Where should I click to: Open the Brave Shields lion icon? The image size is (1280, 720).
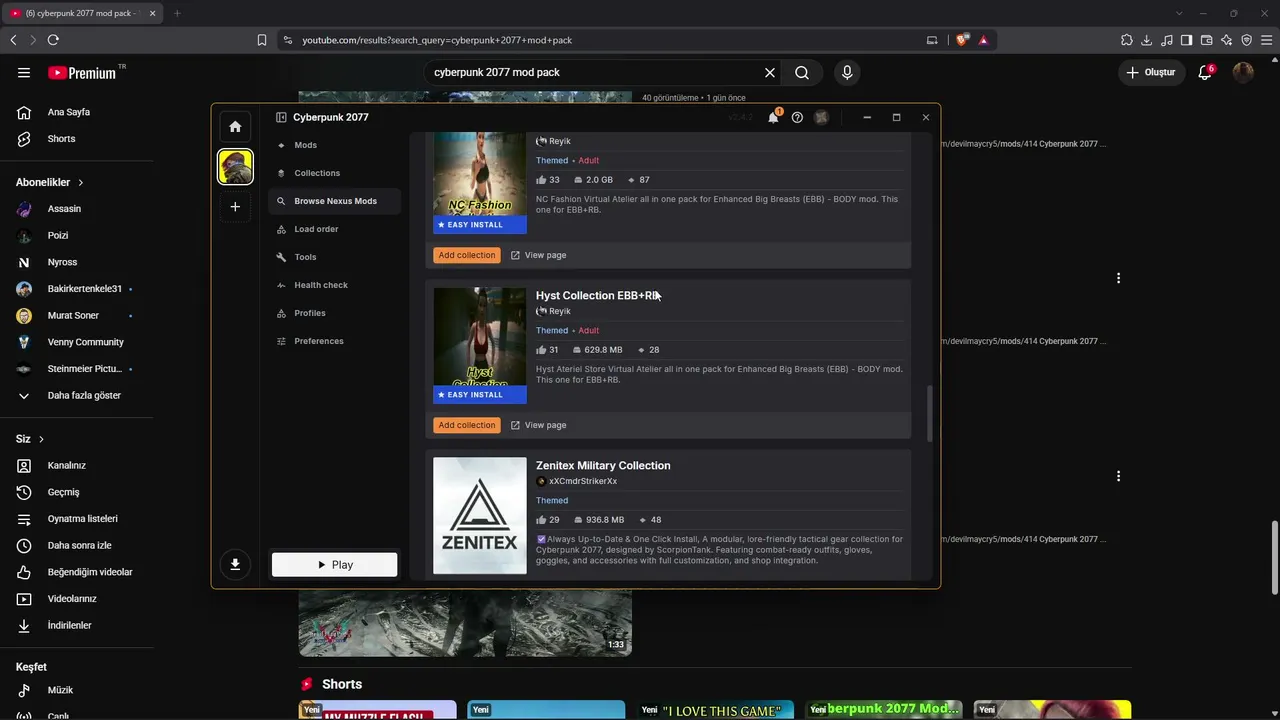point(962,40)
